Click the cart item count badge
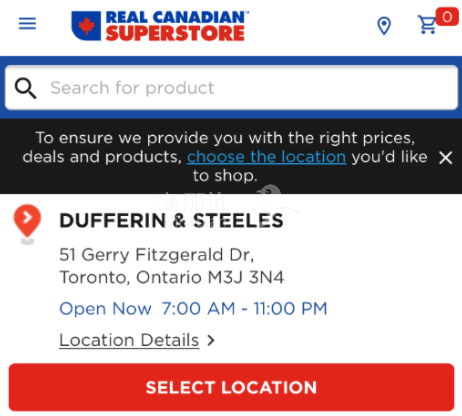 (x=447, y=17)
